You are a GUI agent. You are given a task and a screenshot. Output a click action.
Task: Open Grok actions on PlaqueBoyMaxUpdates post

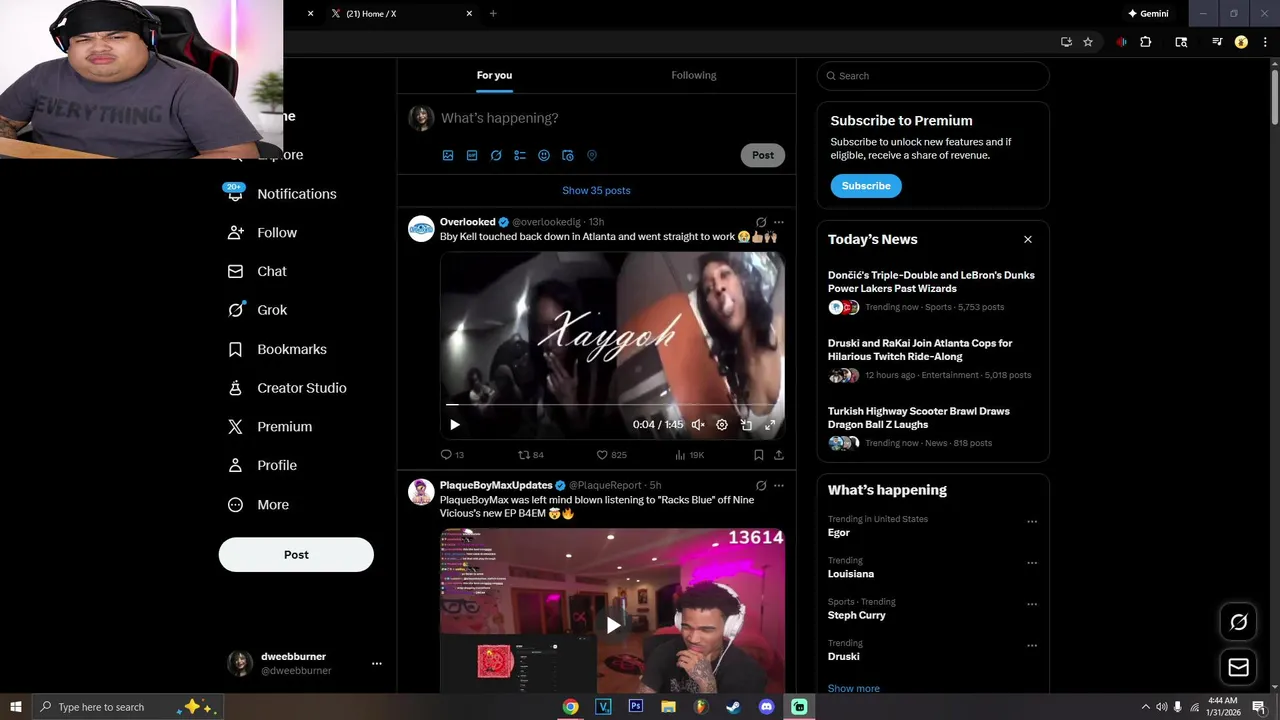761,486
